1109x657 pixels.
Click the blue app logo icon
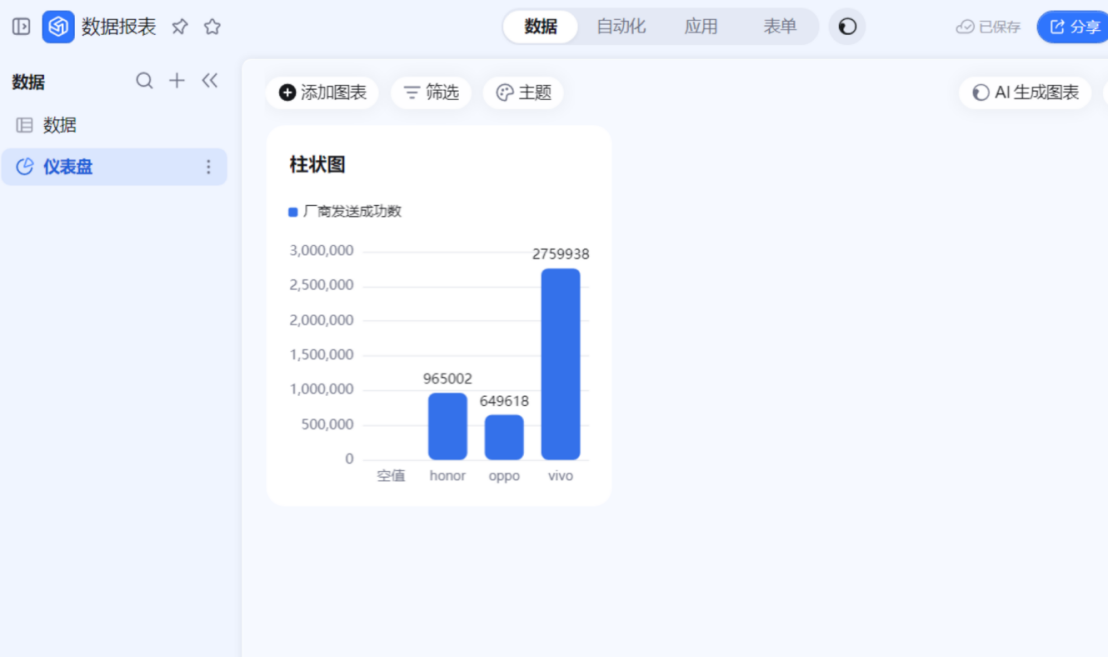click(x=58, y=27)
